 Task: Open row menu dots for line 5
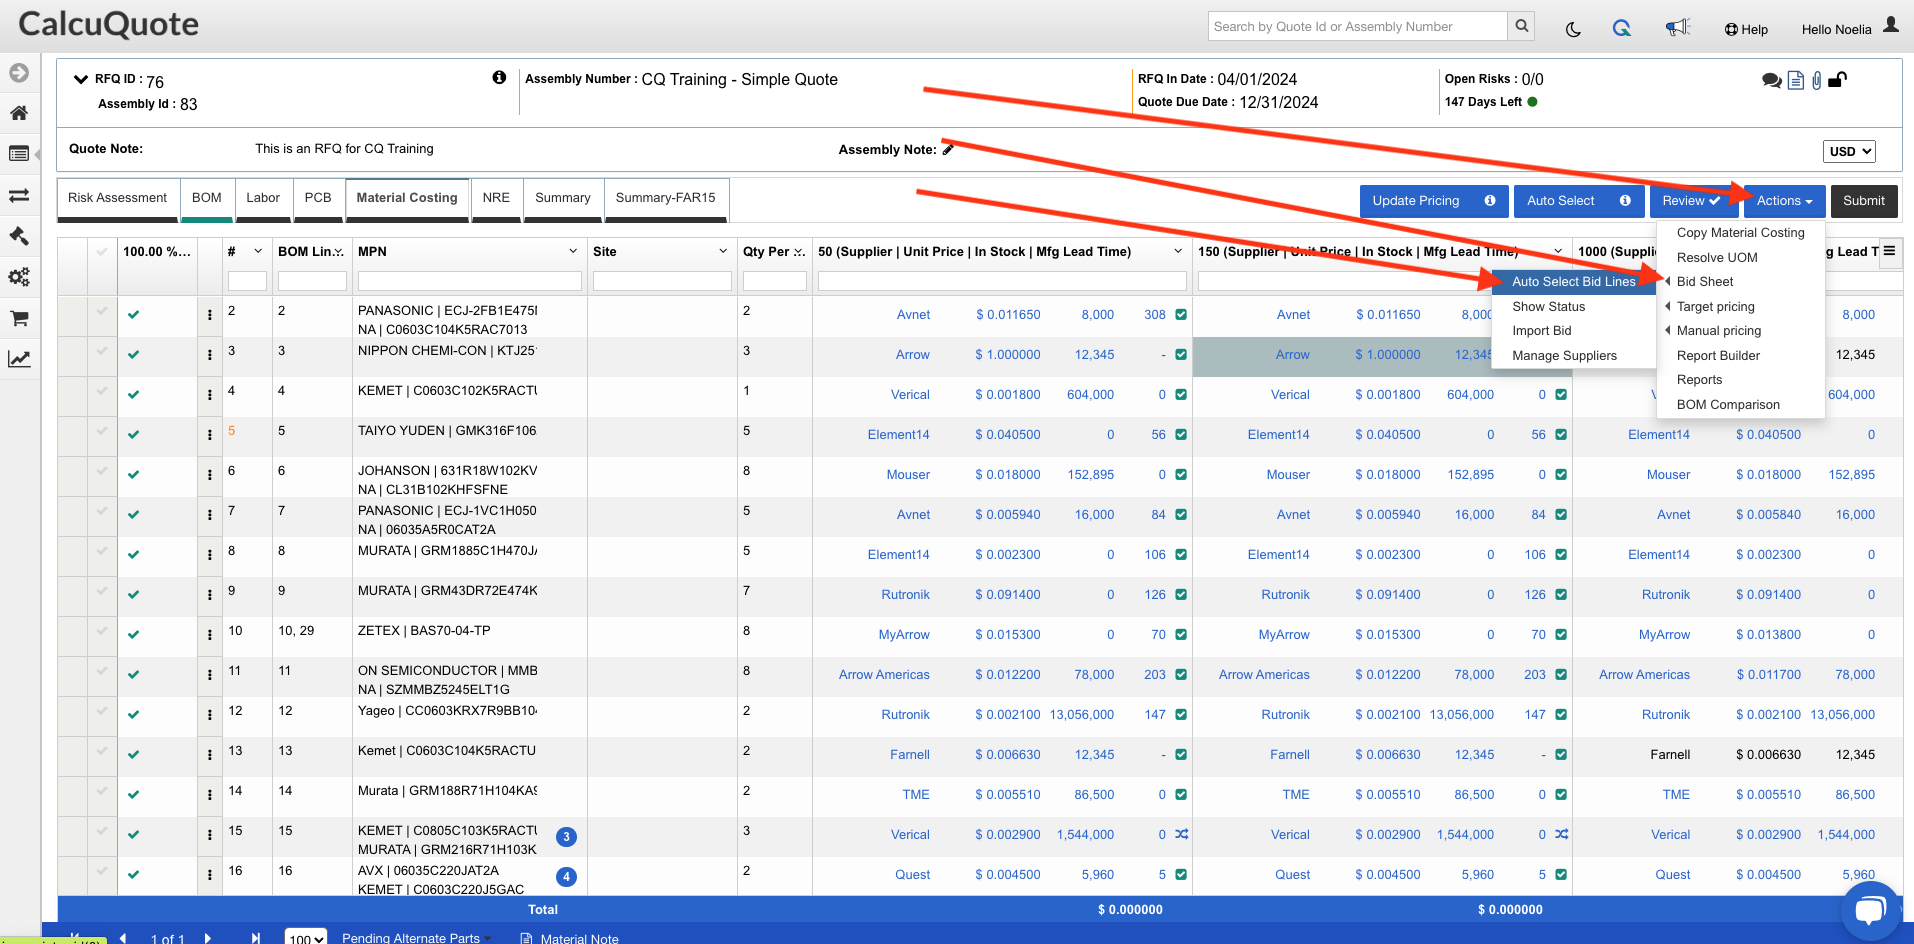[x=210, y=434]
